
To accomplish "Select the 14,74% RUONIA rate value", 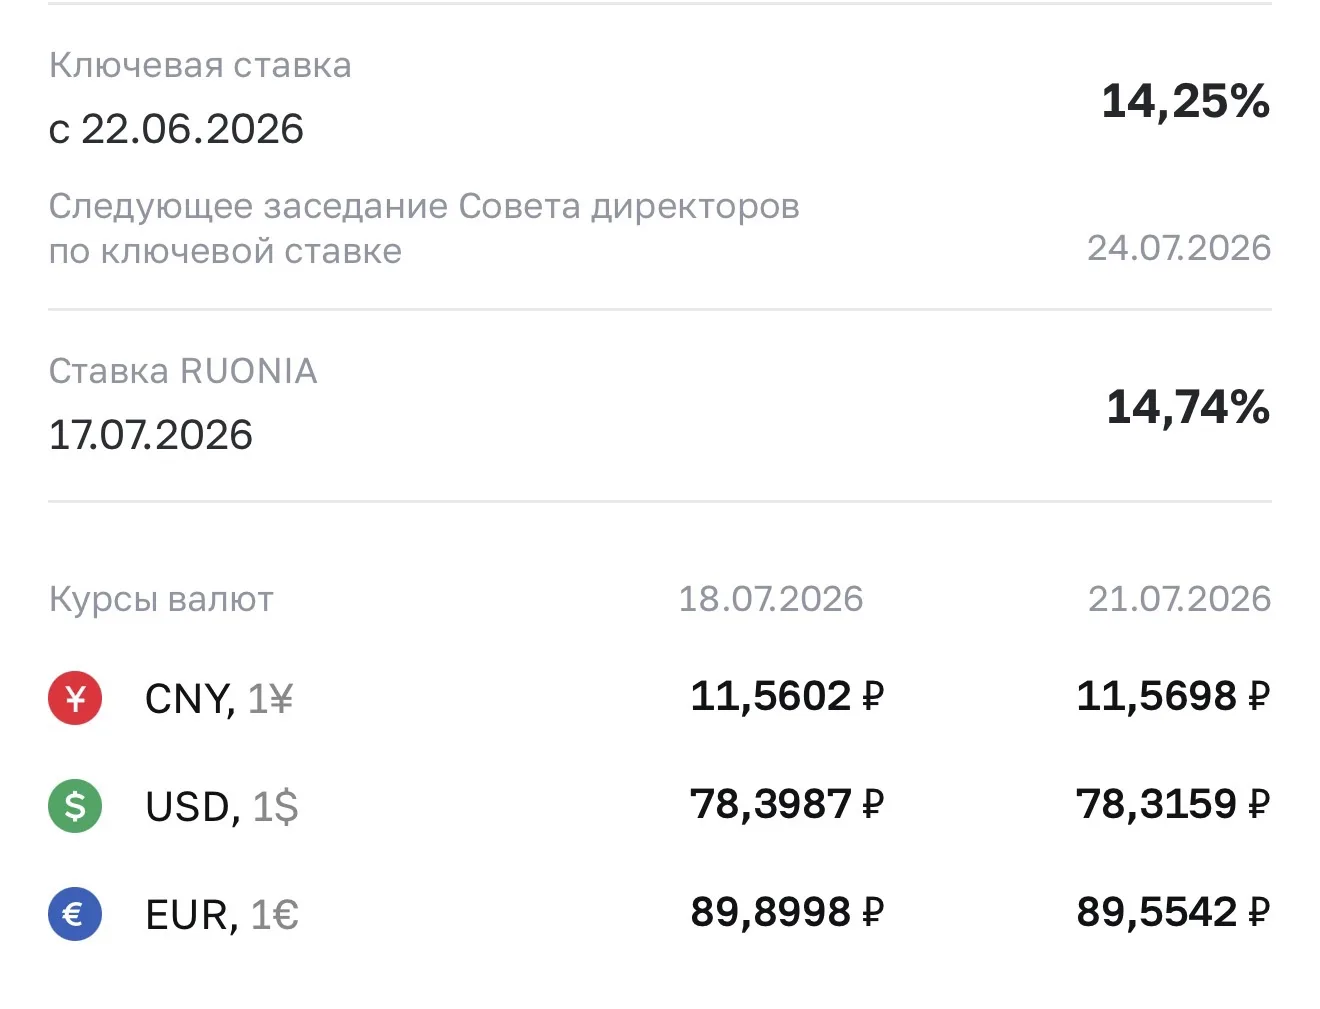I will point(1188,407).
